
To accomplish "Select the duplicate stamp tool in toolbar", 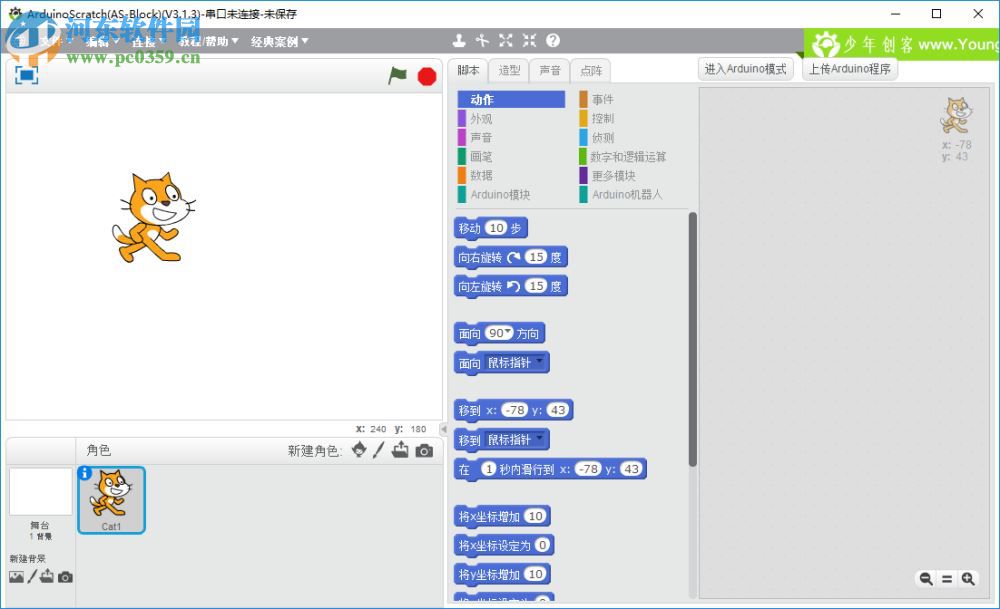I will pyautogui.click(x=458, y=40).
